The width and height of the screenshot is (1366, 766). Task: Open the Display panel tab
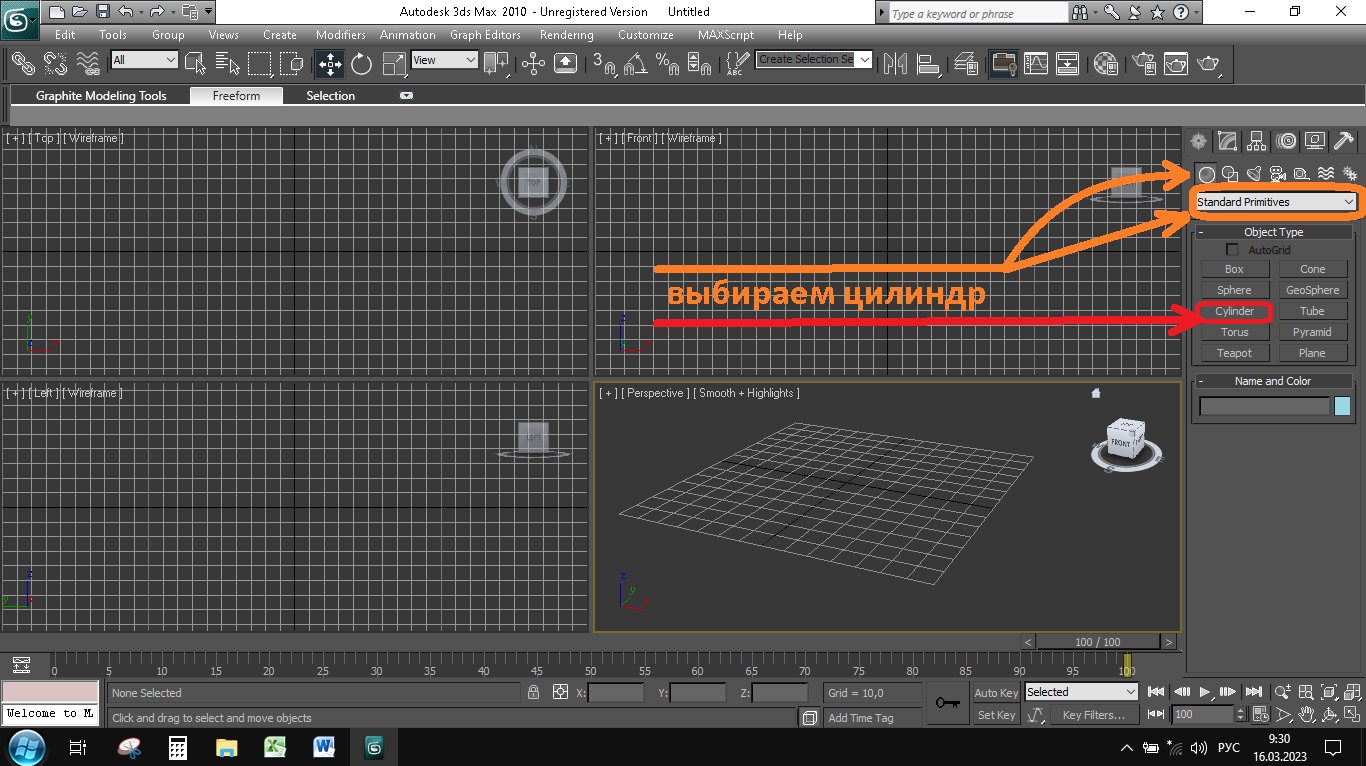coord(1315,141)
